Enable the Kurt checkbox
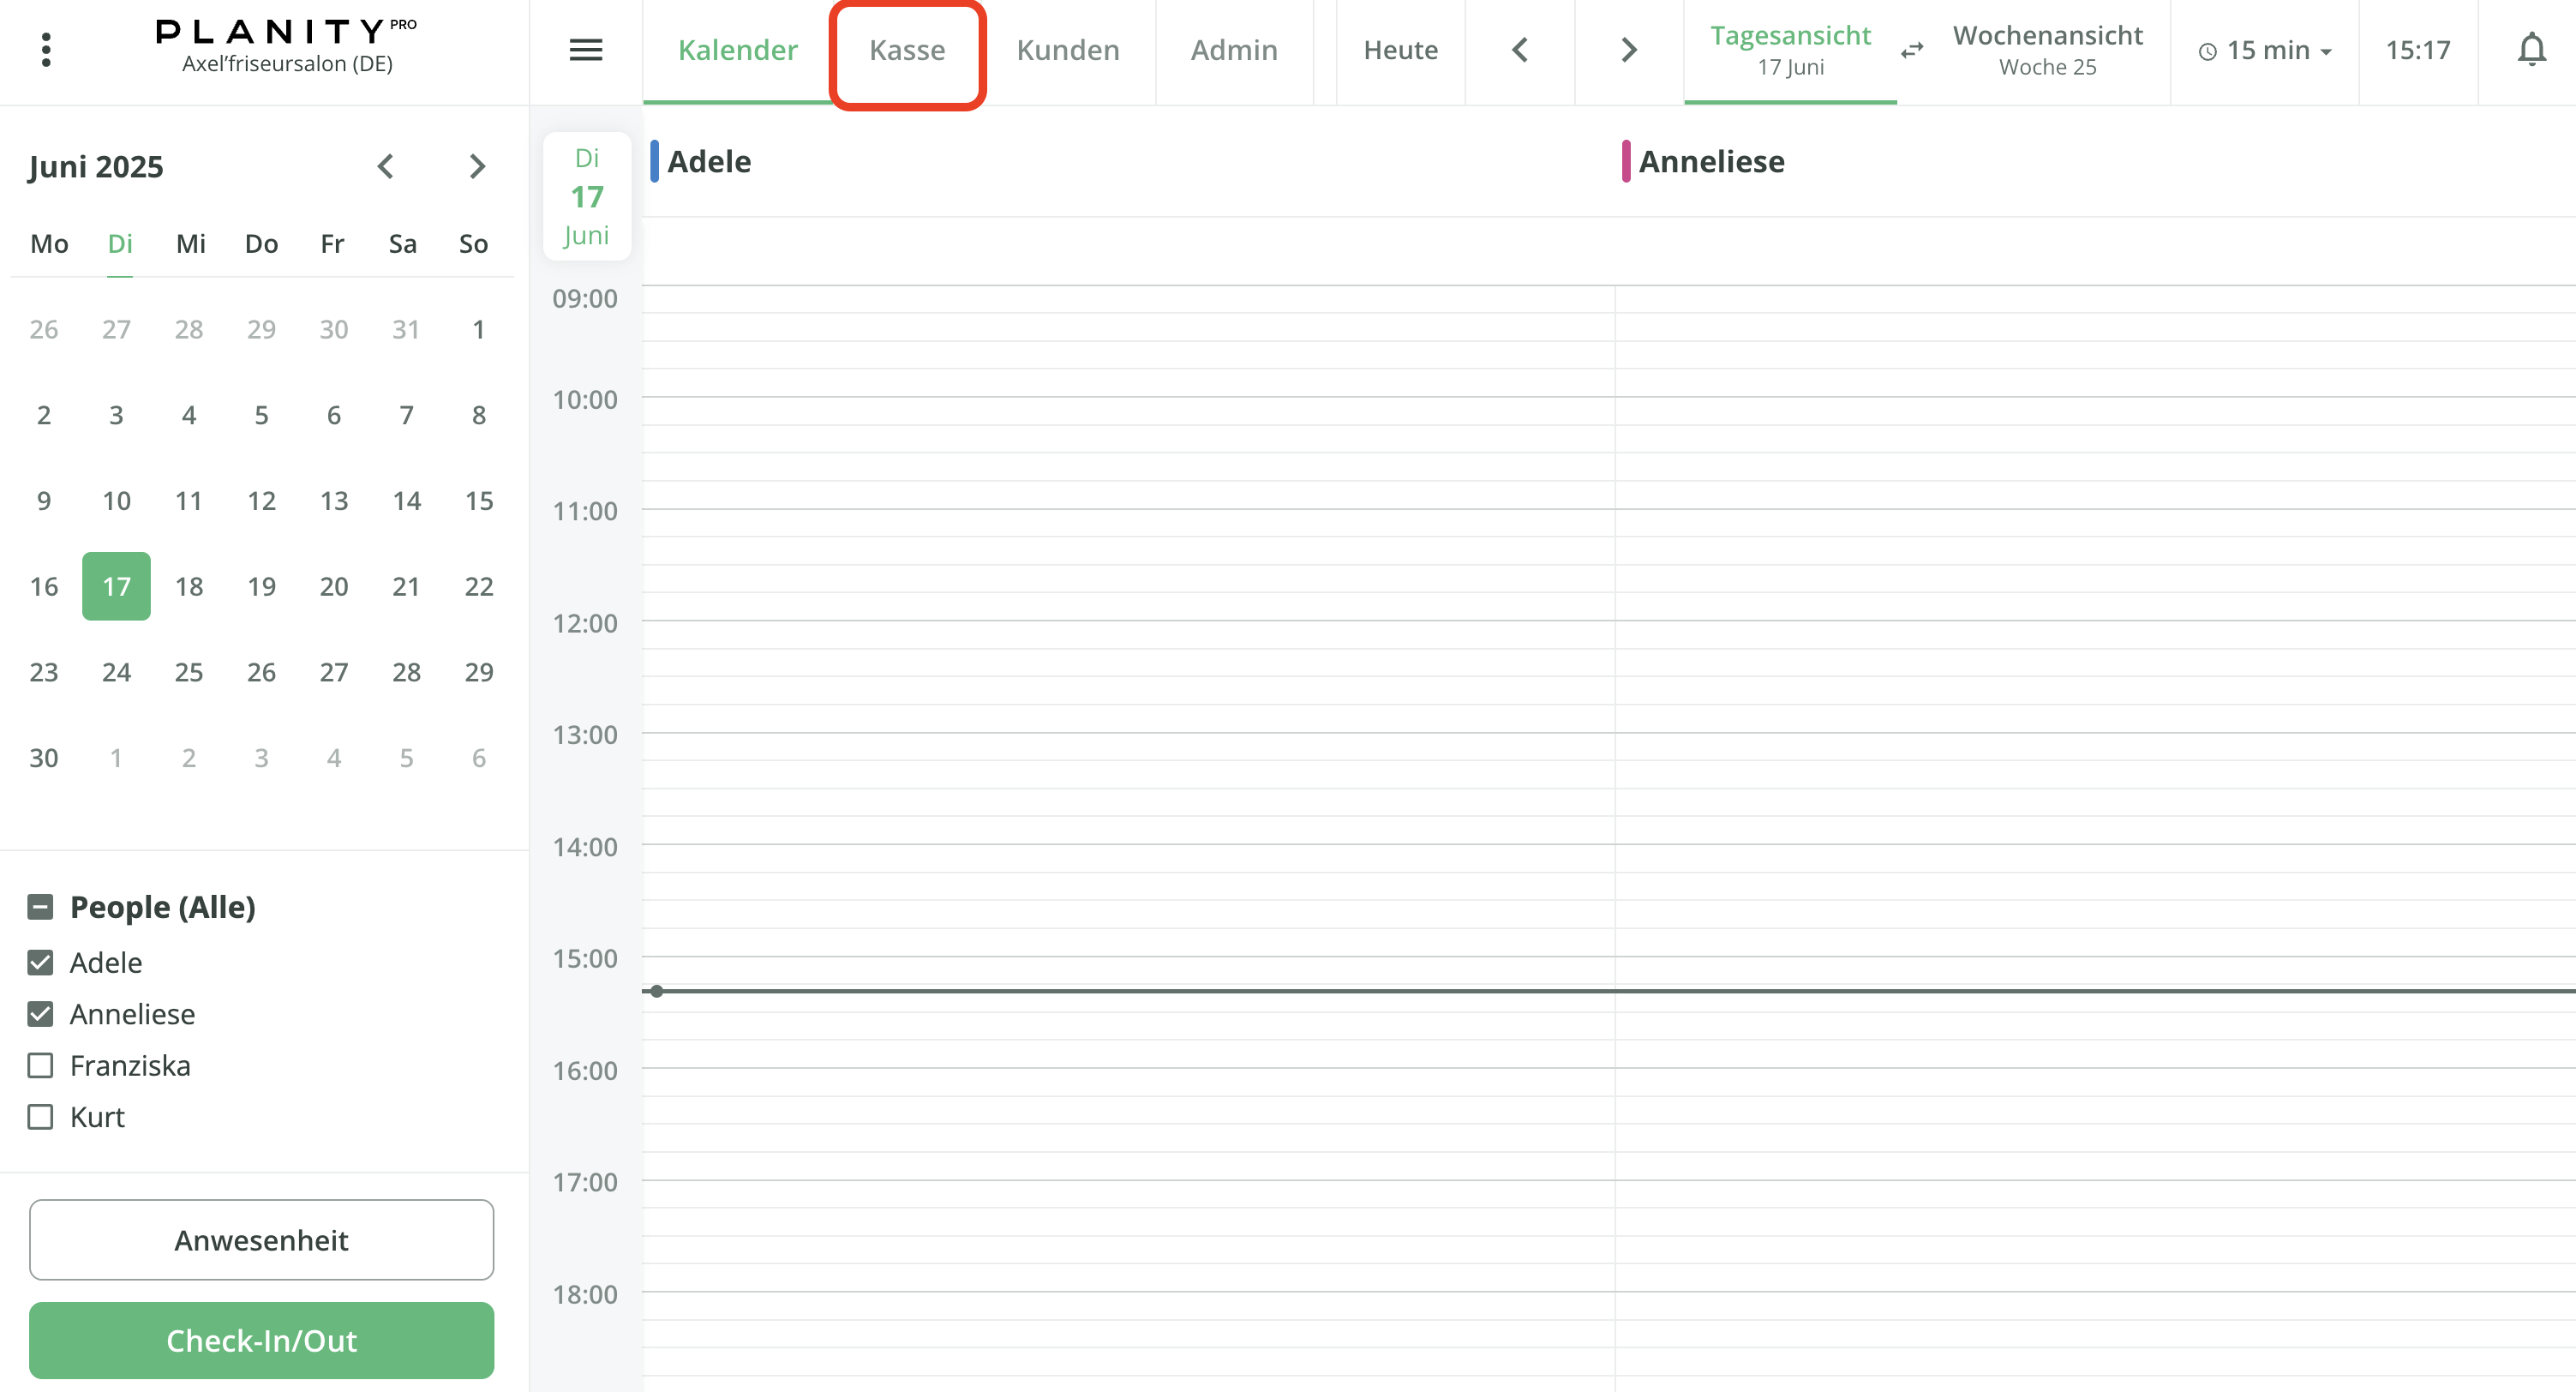 (x=40, y=1116)
